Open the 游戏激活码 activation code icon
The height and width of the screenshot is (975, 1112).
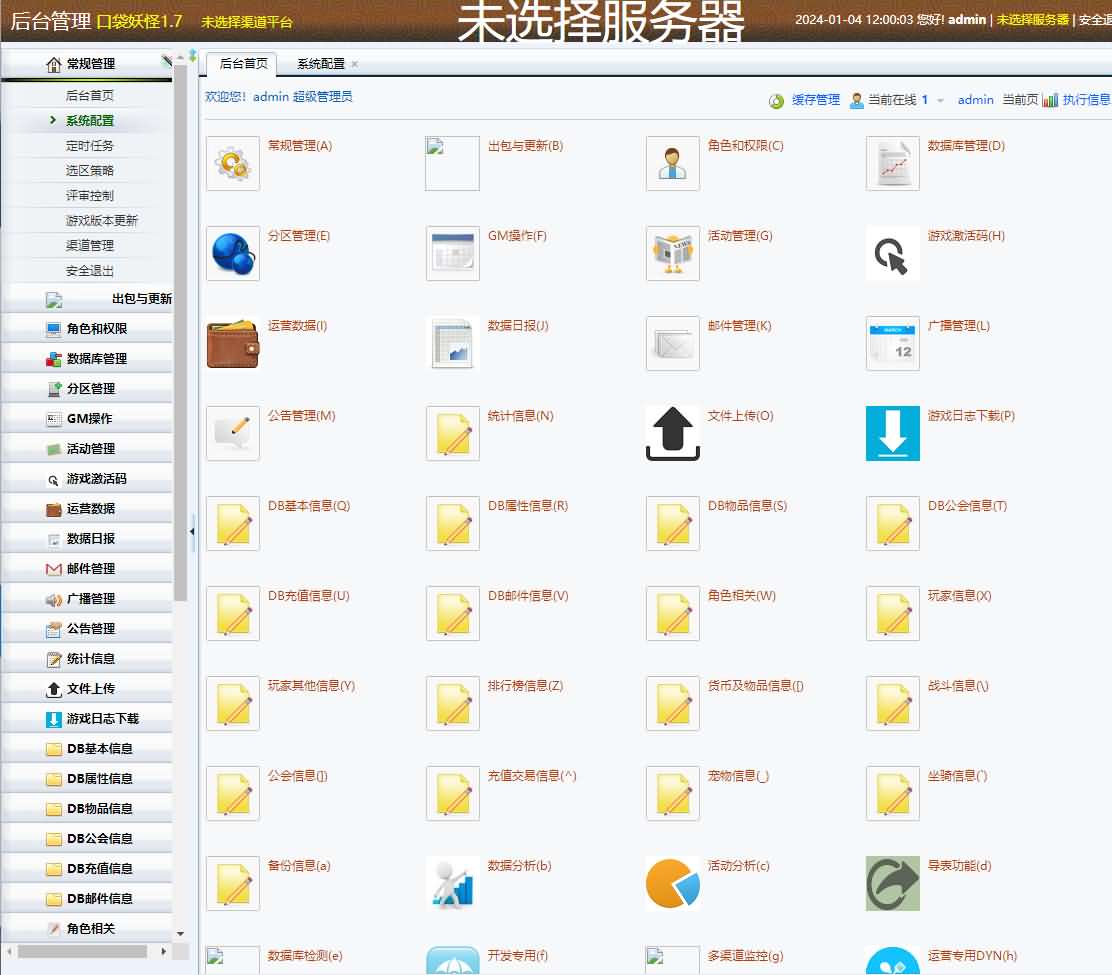pyautogui.click(x=892, y=253)
